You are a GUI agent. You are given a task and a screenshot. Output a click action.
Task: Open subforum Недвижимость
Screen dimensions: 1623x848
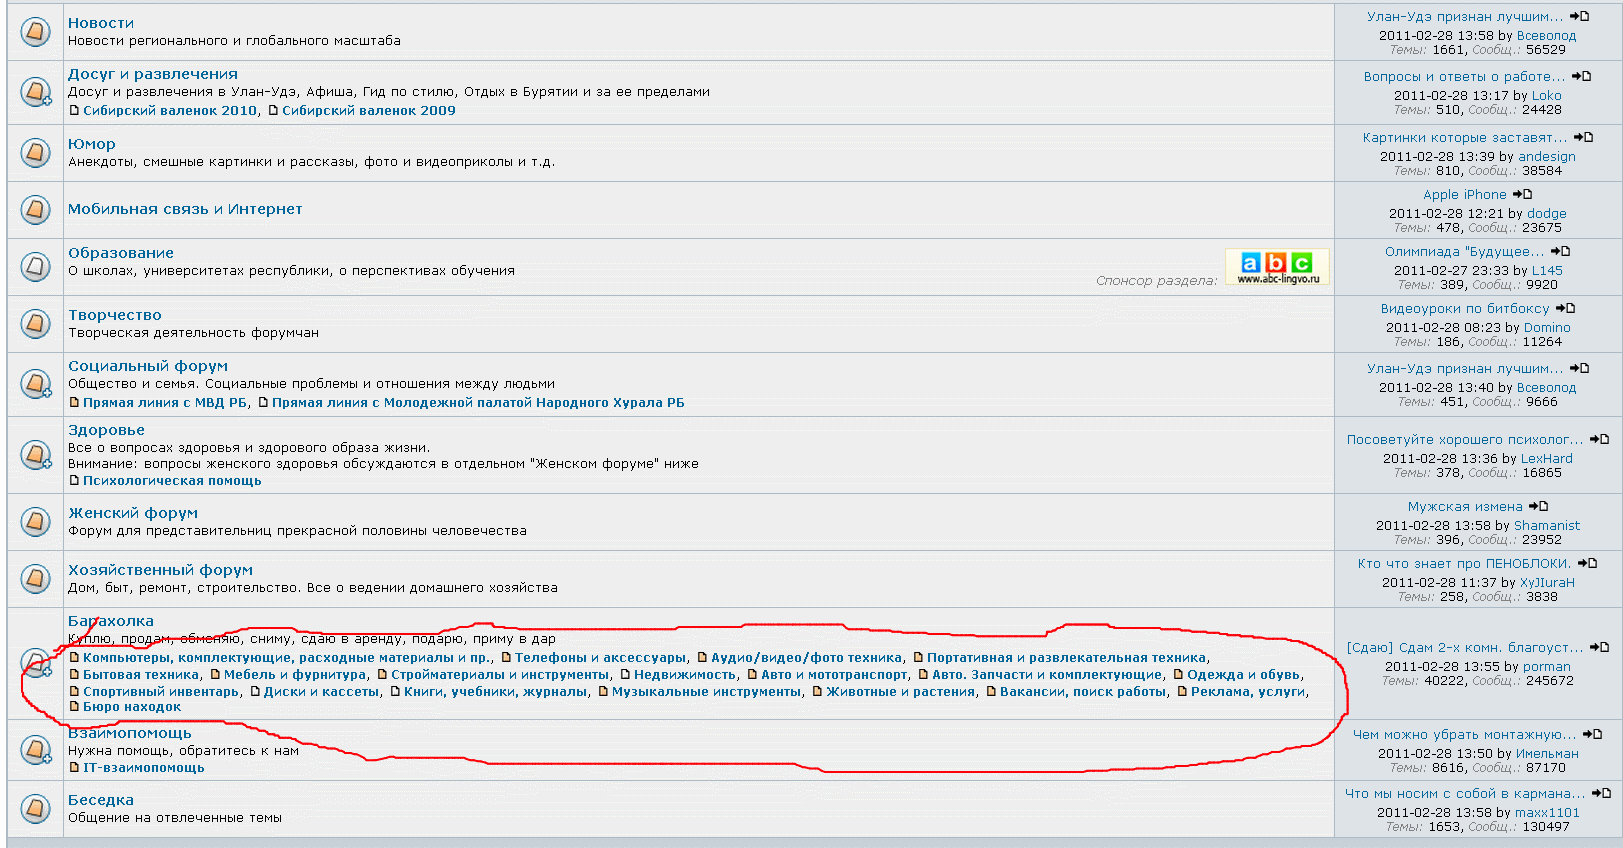point(685,675)
